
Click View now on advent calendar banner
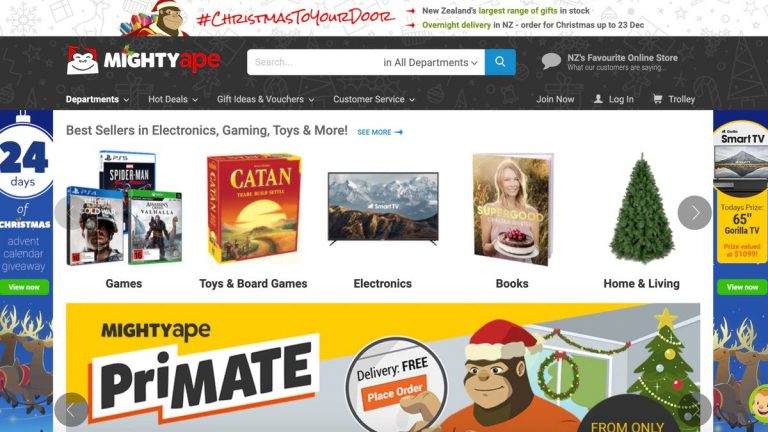[x=24, y=287]
